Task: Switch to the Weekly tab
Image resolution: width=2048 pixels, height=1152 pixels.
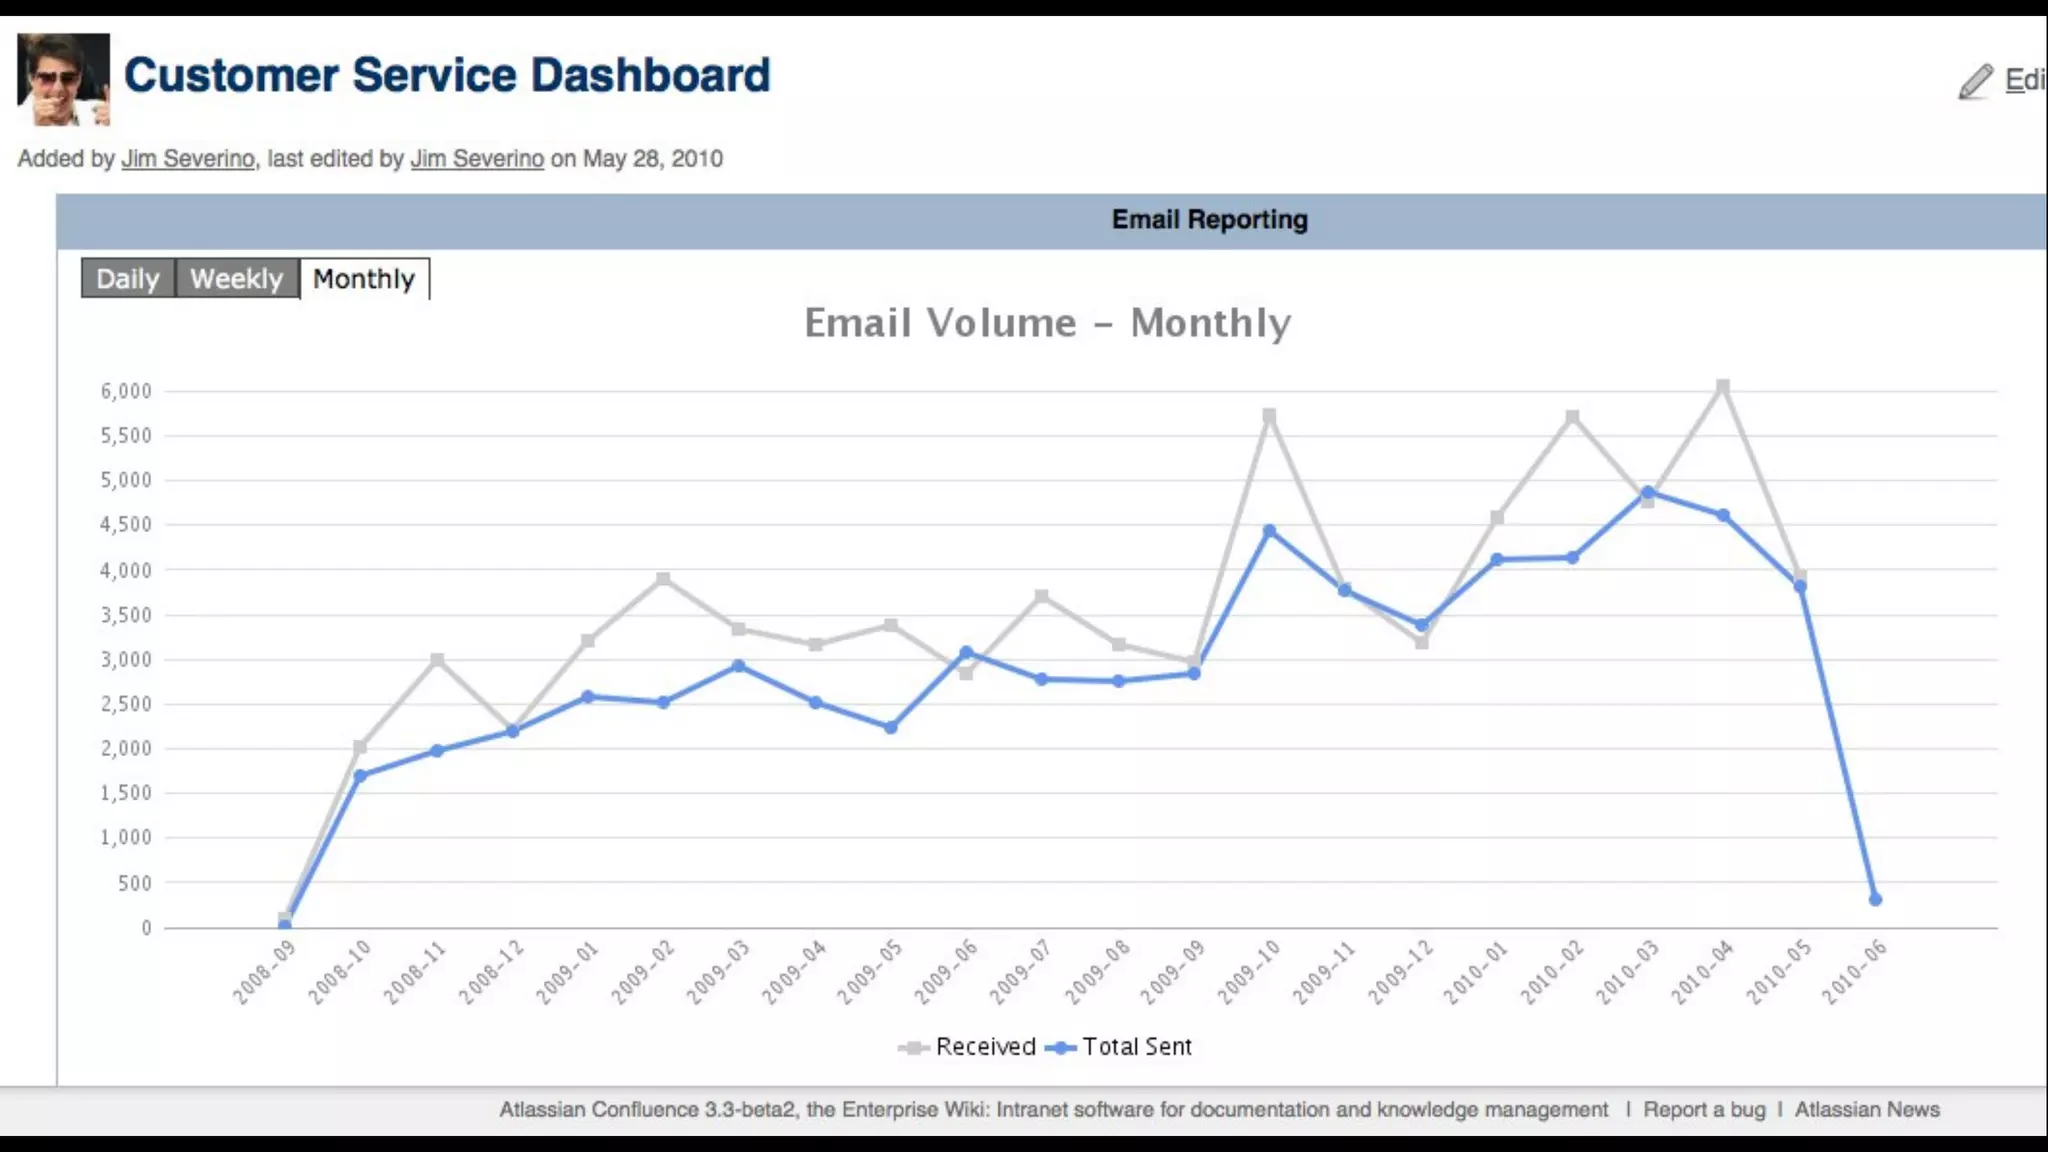Action: (237, 278)
